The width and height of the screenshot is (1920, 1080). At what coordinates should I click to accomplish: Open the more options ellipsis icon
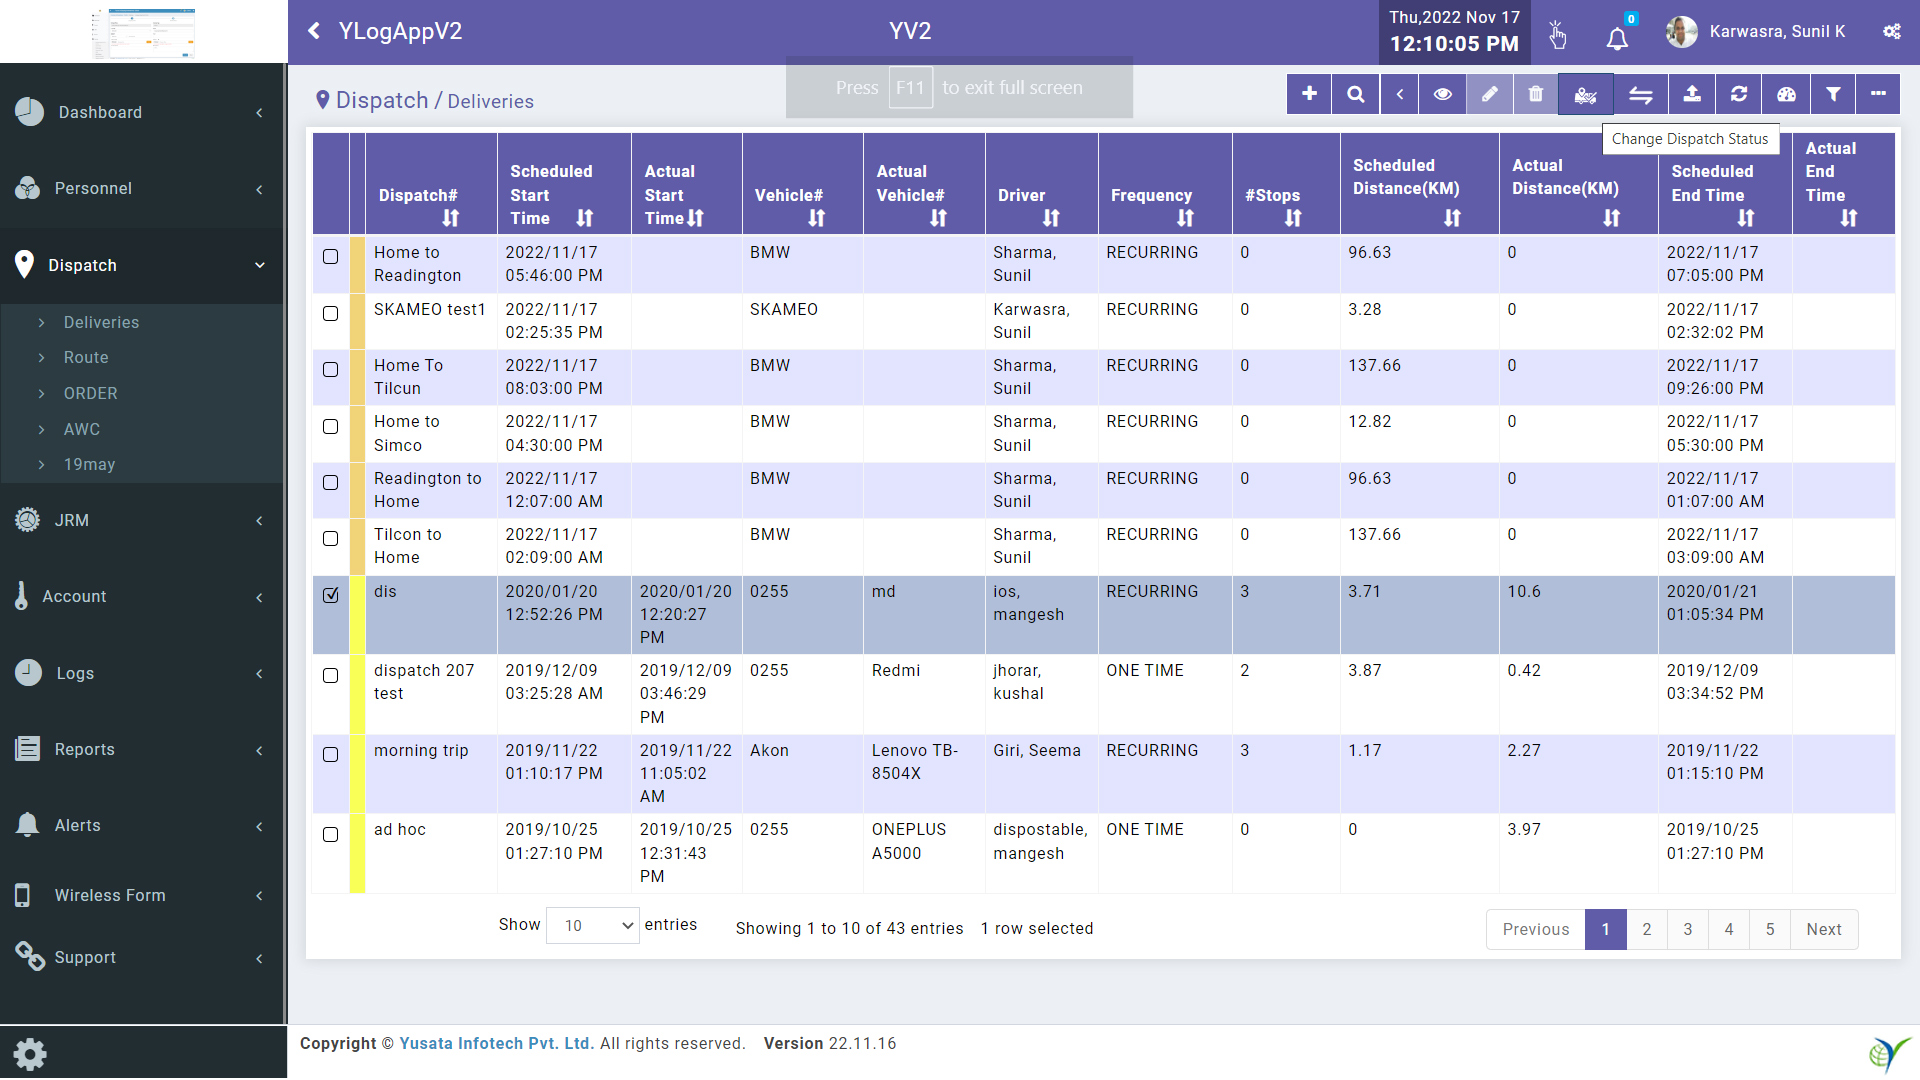click(1879, 94)
